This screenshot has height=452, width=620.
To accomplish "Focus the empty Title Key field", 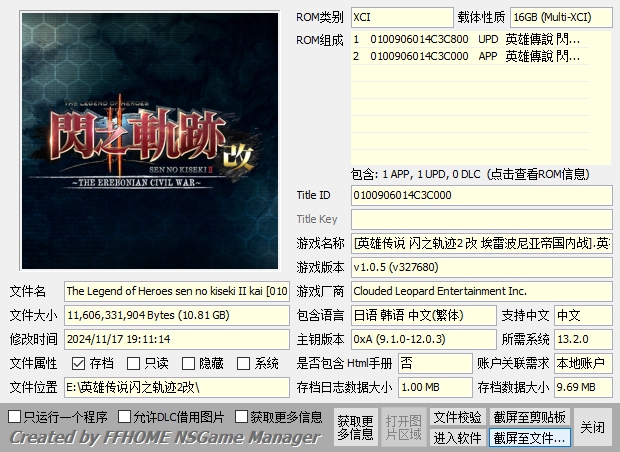I will click(480, 219).
